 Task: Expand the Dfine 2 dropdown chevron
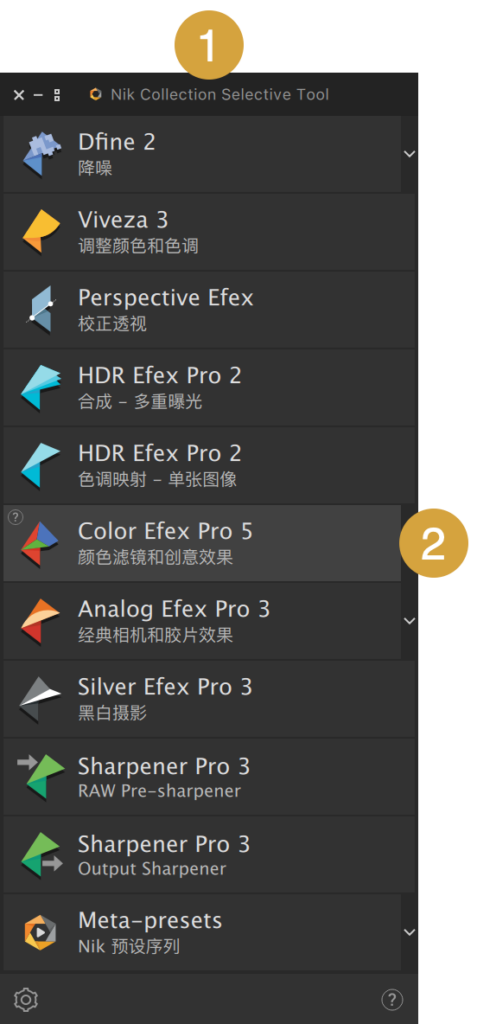click(x=410, y=154)
